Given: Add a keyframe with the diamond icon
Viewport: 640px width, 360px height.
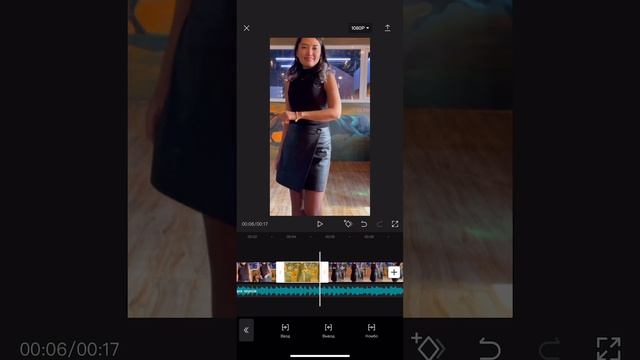Looking at the screenshot, I should (347, 224).
